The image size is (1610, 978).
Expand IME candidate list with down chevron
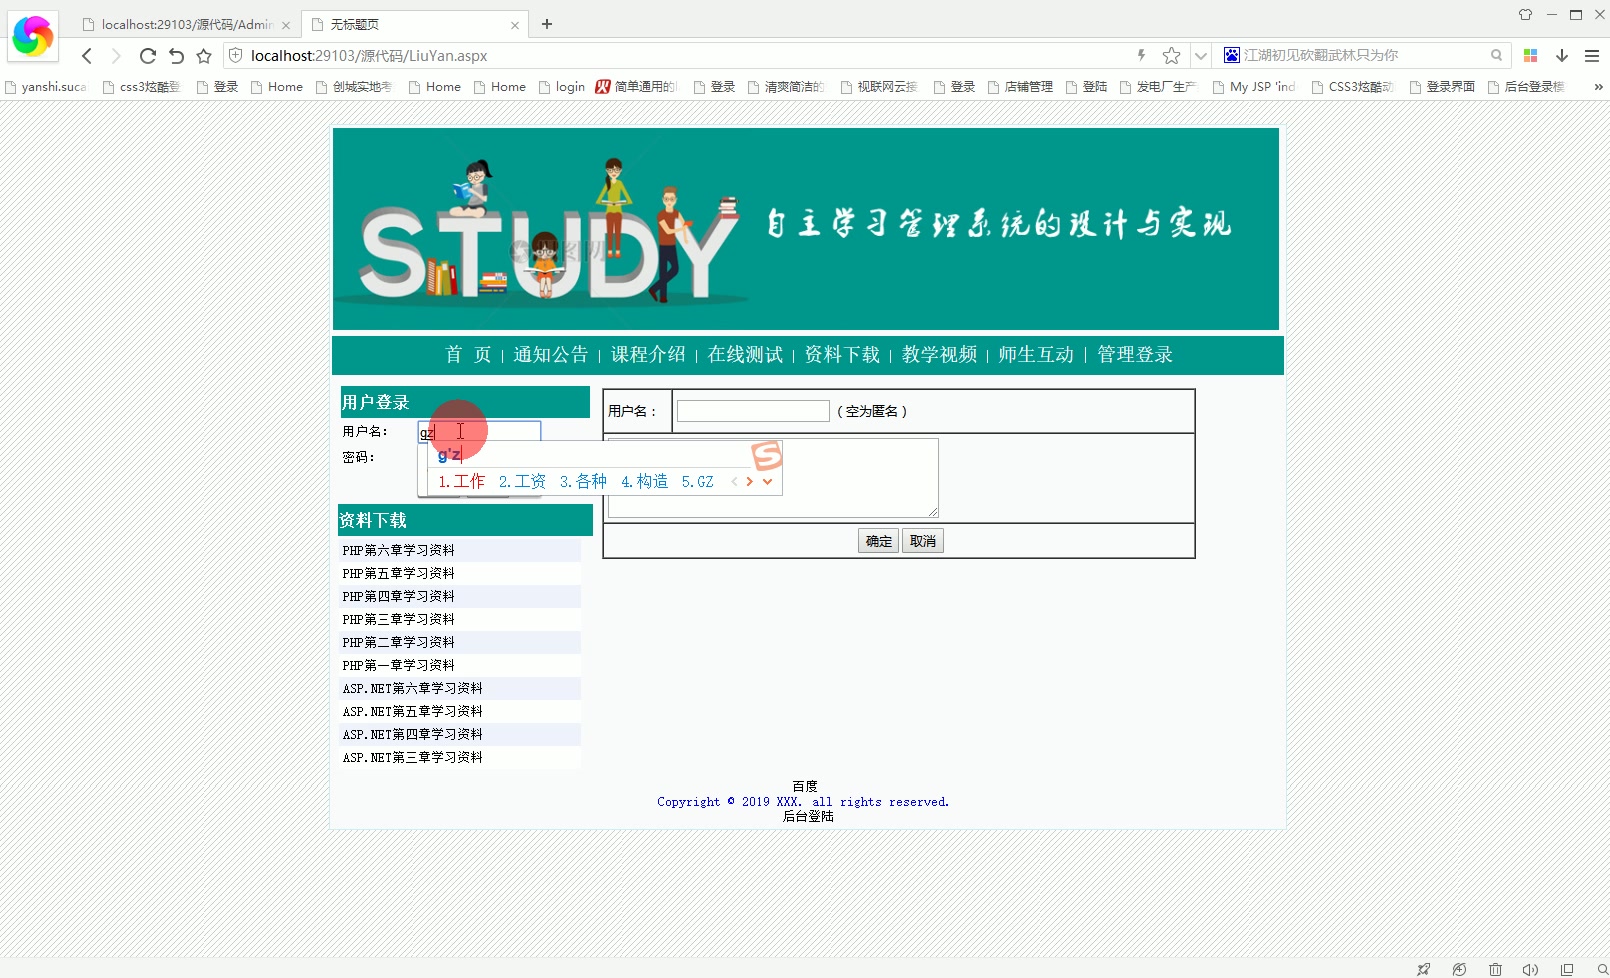767,481
